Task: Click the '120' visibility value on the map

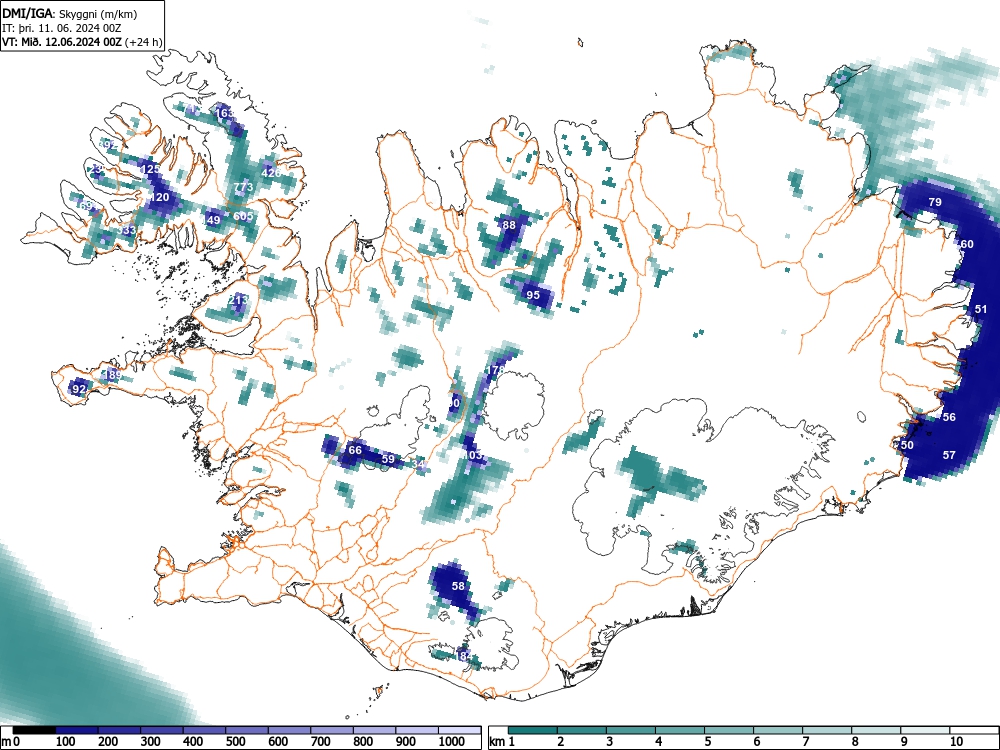Action: [x=159, y=197]
